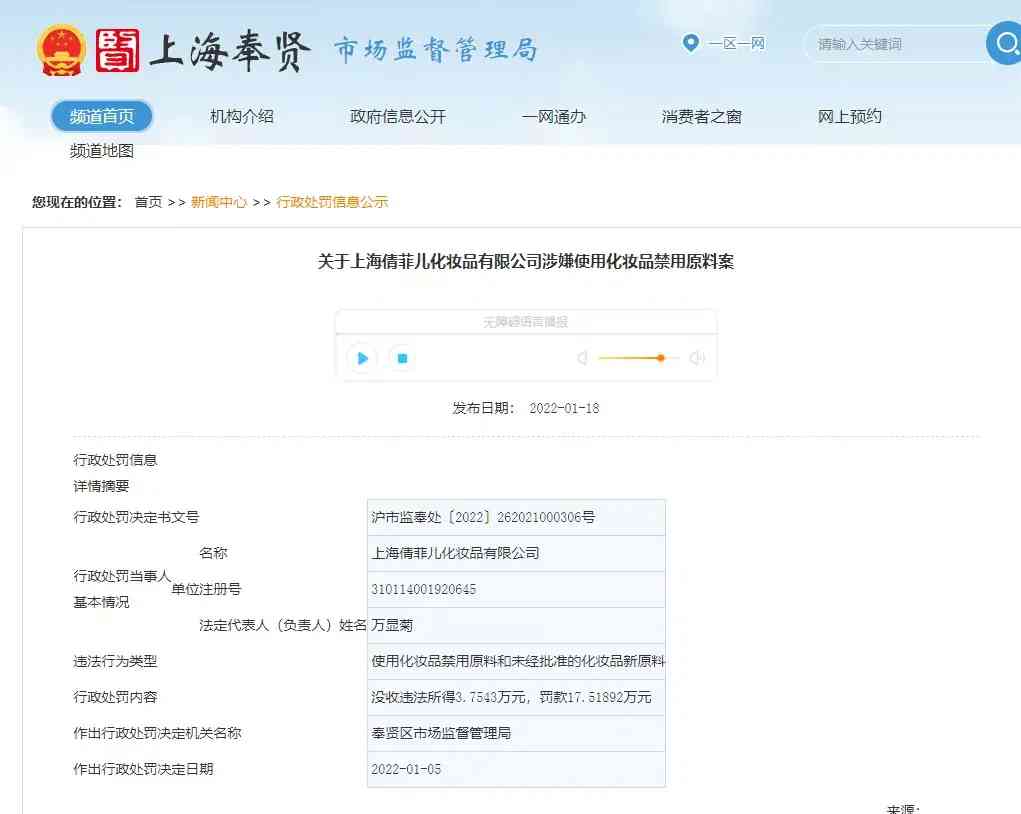Image resolution: width=1021 pixels, height=814 pixels.
Task: Stop the audio narration playback
Action: click(x=400, y=358)
